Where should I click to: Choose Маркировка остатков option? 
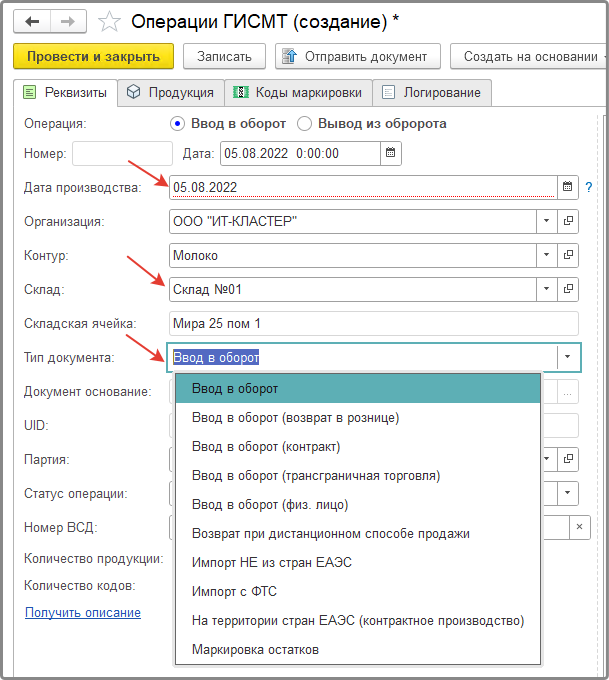[358, 650]
